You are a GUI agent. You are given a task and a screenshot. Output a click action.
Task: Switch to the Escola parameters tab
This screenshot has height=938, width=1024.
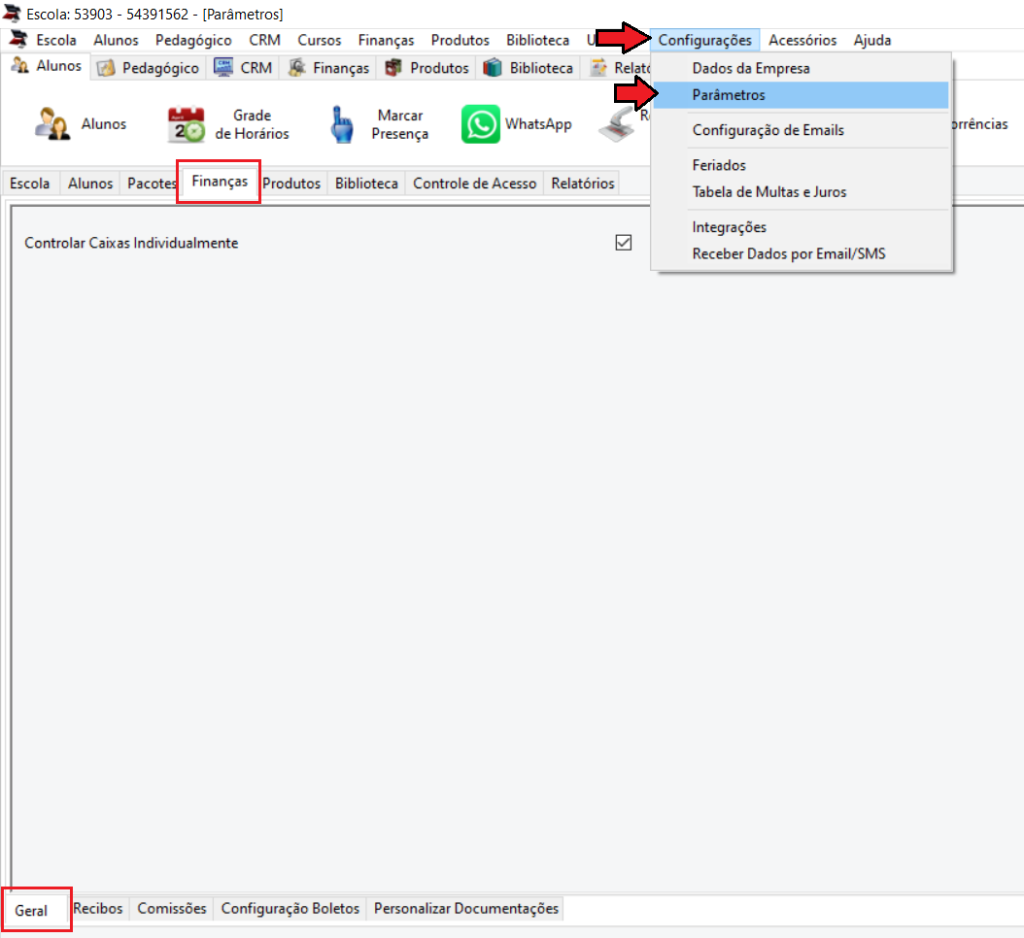(x=30, y=184)
